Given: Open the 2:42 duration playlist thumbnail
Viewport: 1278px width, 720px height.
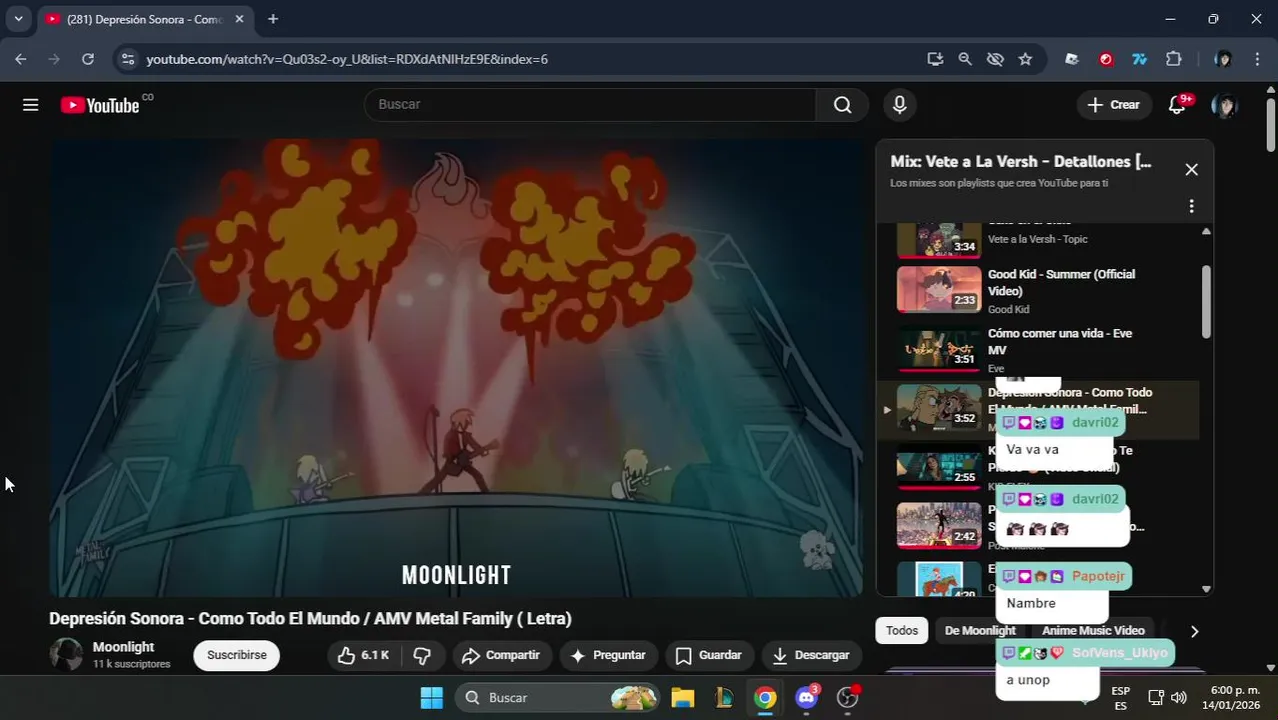Looking at the screenshot, I should pyautogui.click(x=939, y=526).
